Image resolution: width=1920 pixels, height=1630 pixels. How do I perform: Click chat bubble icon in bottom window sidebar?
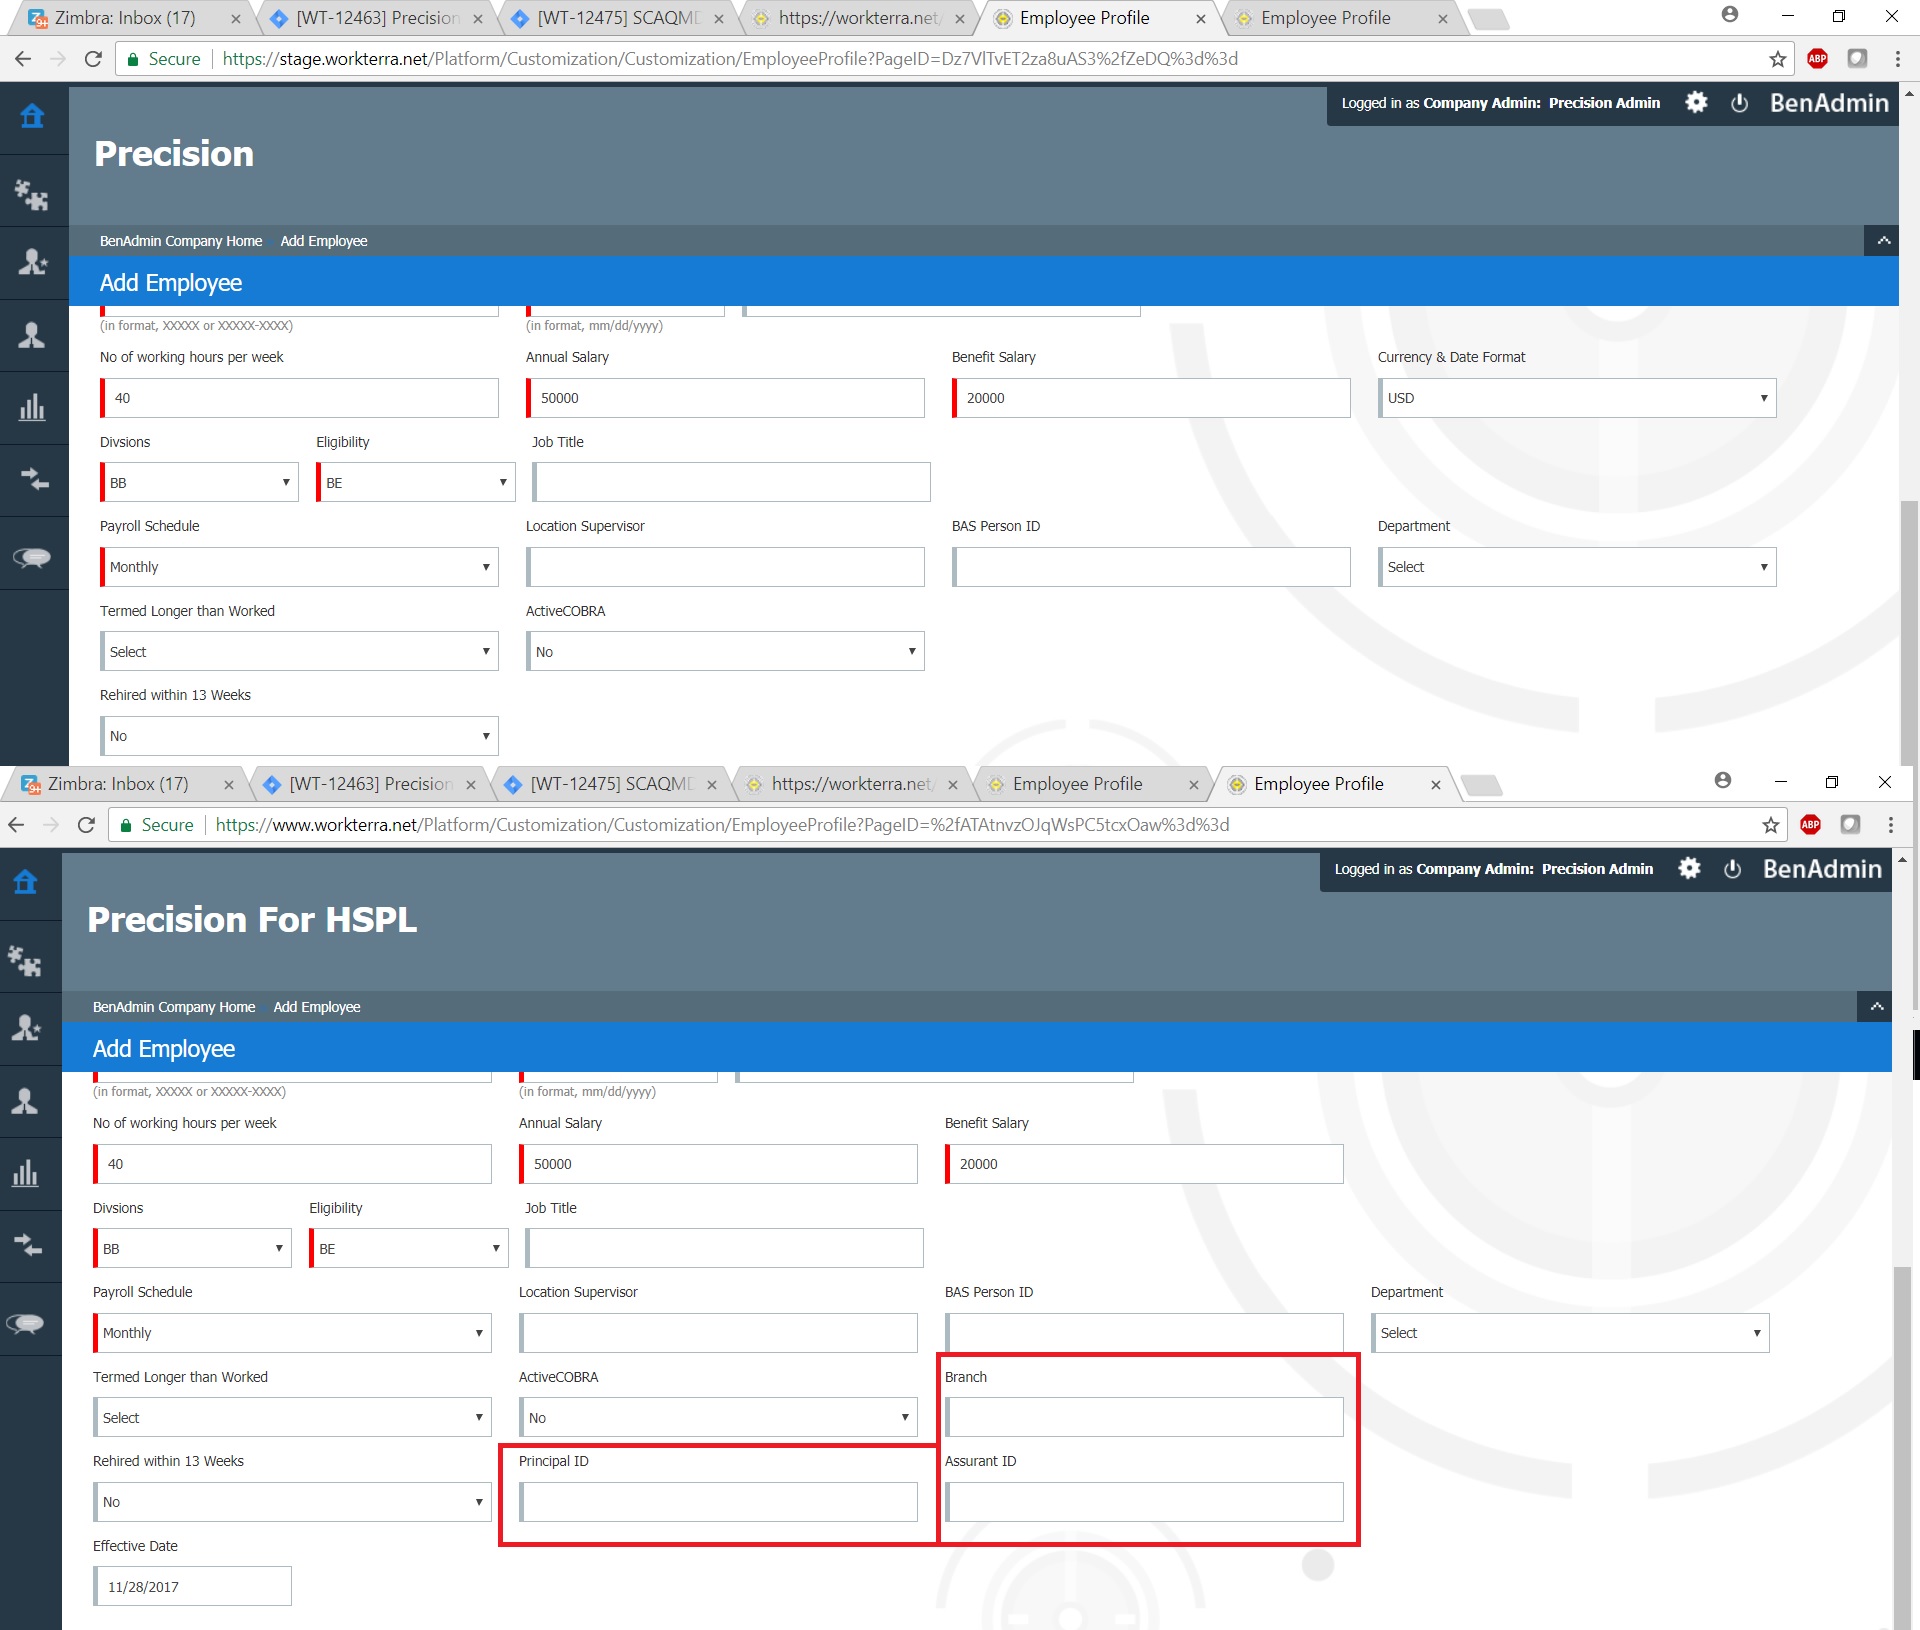25,1323
